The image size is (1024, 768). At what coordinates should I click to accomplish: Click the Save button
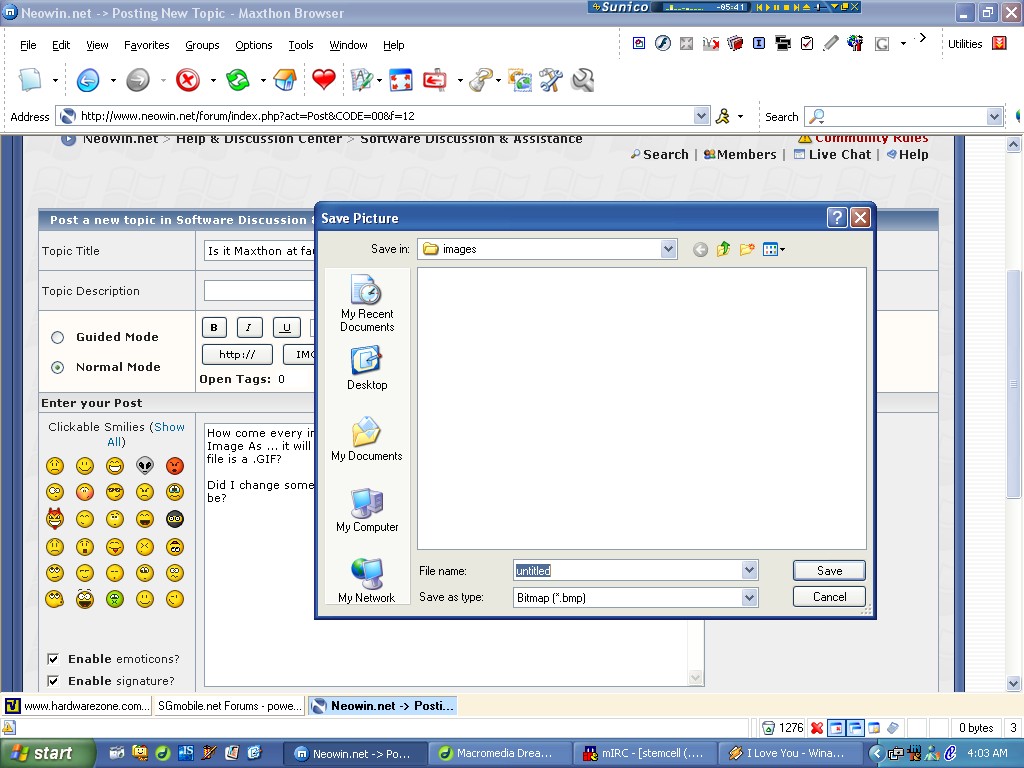(829, 571)
